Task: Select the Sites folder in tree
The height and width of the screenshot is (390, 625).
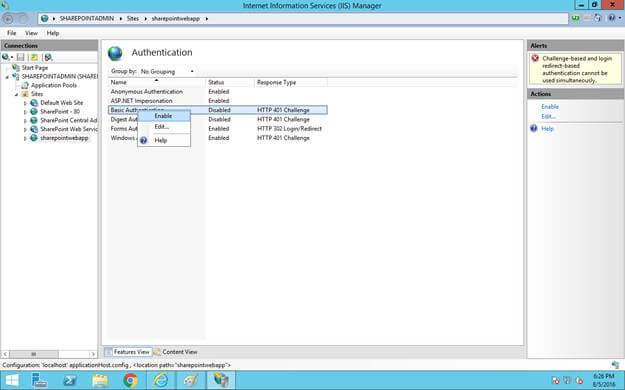Action: pyautogui.click(x=37, y=94)
